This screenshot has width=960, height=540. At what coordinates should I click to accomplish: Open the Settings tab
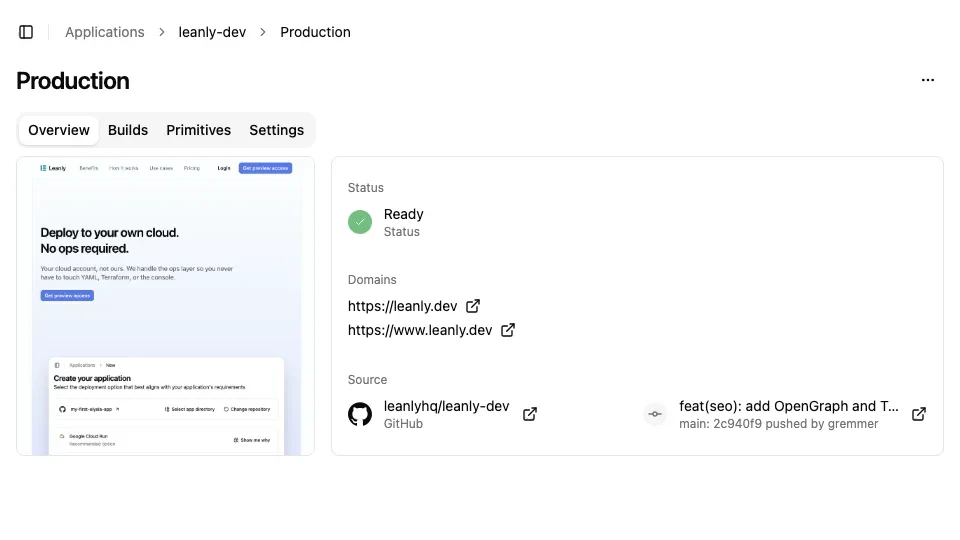(276, 130)
